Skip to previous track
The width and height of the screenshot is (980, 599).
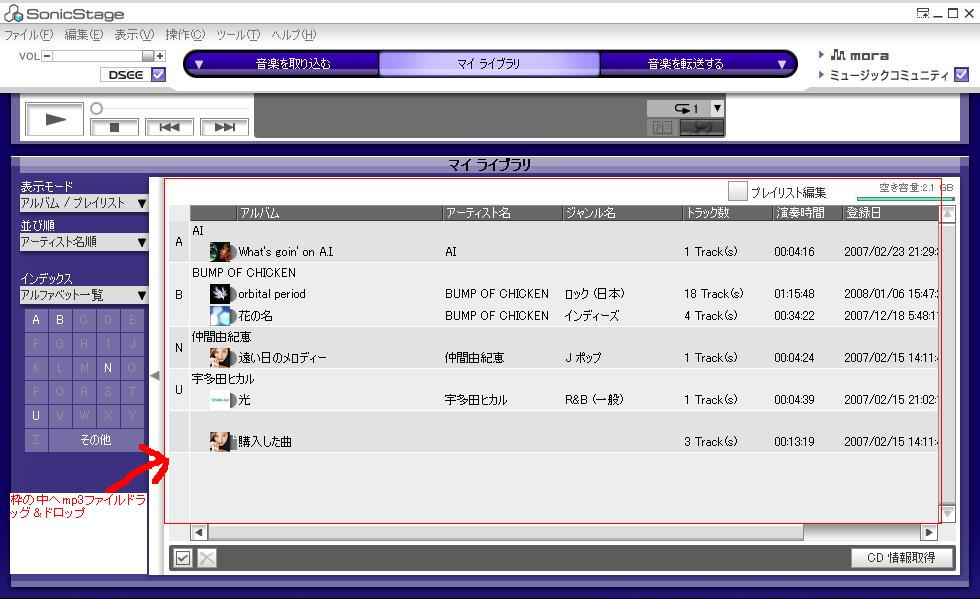click(x=169, y=127)
